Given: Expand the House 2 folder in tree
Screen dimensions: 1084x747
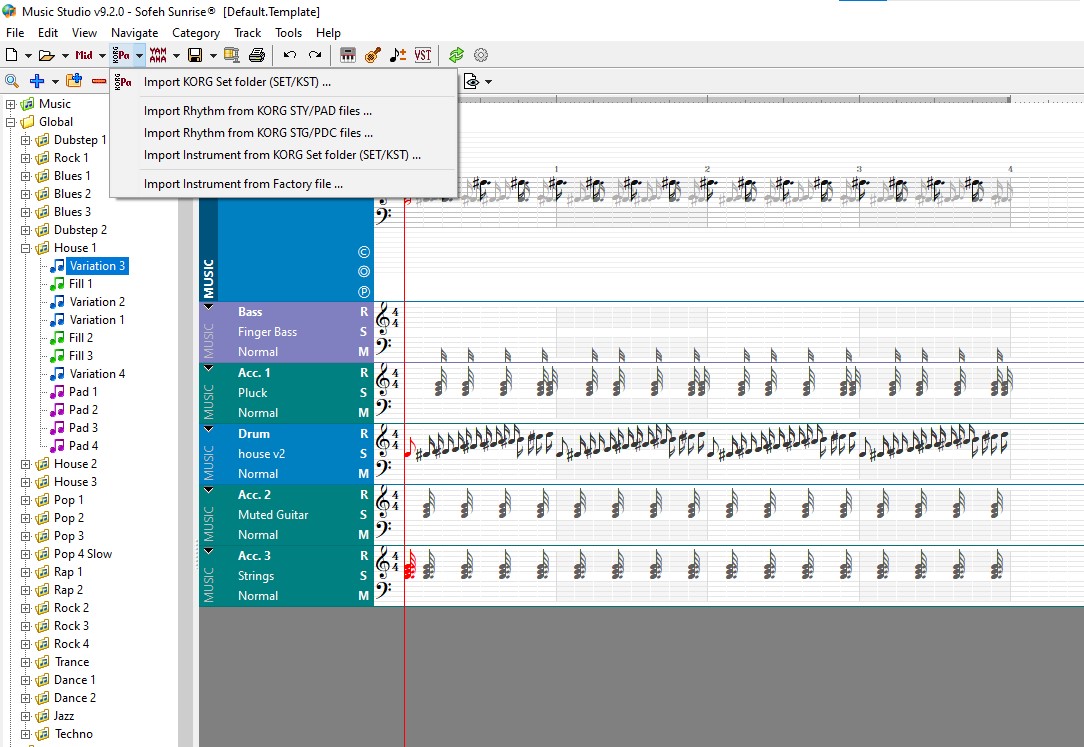Looking at the screenshot, I should (25, 464).
